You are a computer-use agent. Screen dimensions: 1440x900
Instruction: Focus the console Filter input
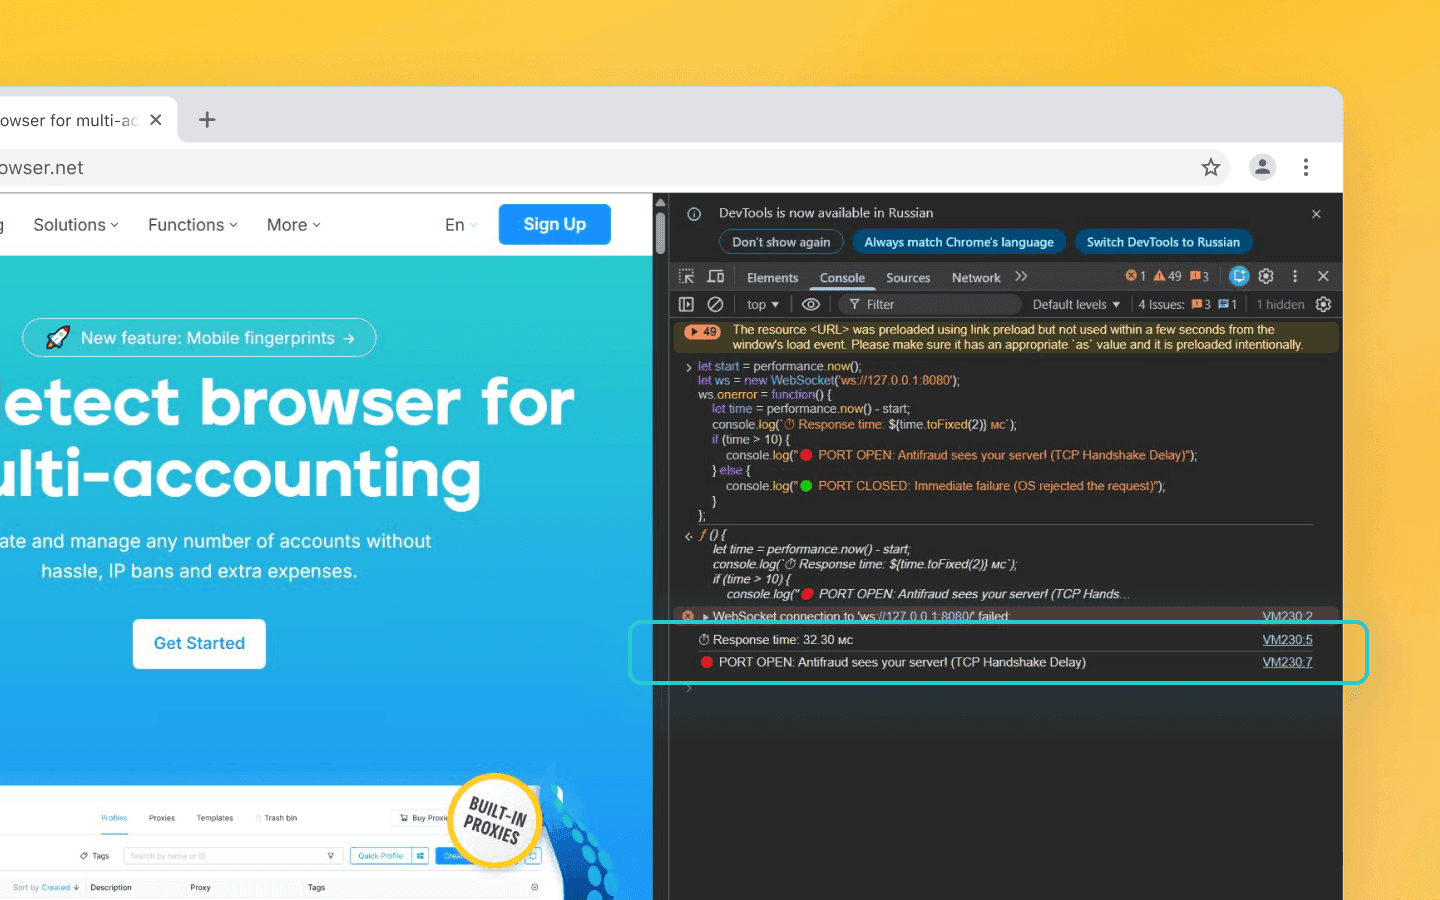click(x=930, y=304)
